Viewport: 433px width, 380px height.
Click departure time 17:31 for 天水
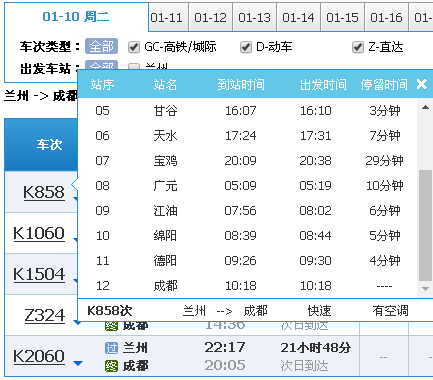click(x=315, y=136)
